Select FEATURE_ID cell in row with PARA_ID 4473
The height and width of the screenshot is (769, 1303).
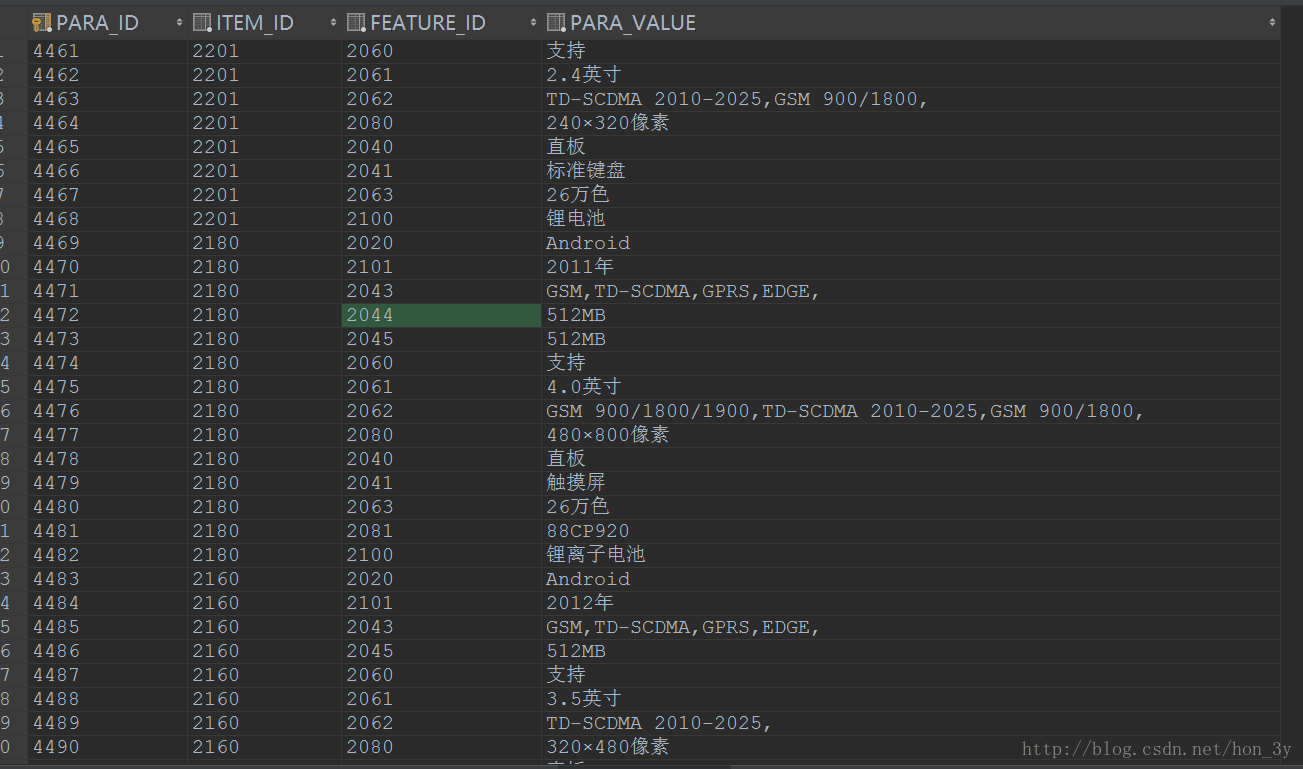pos(441,339)
